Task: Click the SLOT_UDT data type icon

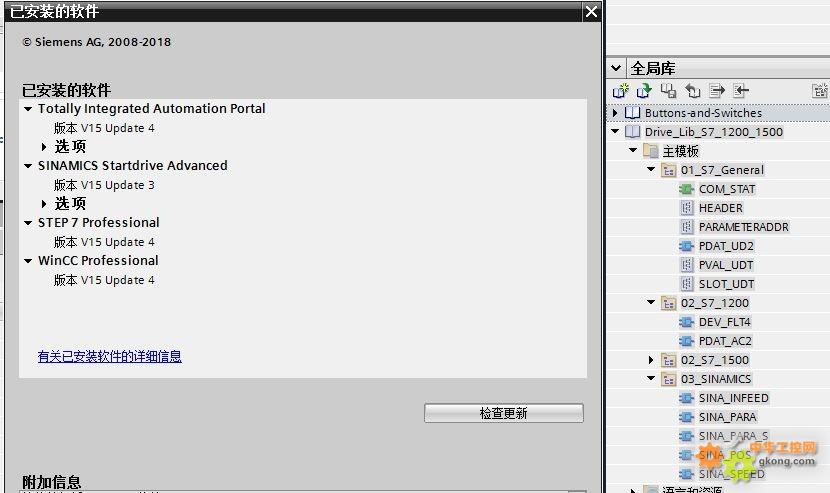Action: (686, 284)
